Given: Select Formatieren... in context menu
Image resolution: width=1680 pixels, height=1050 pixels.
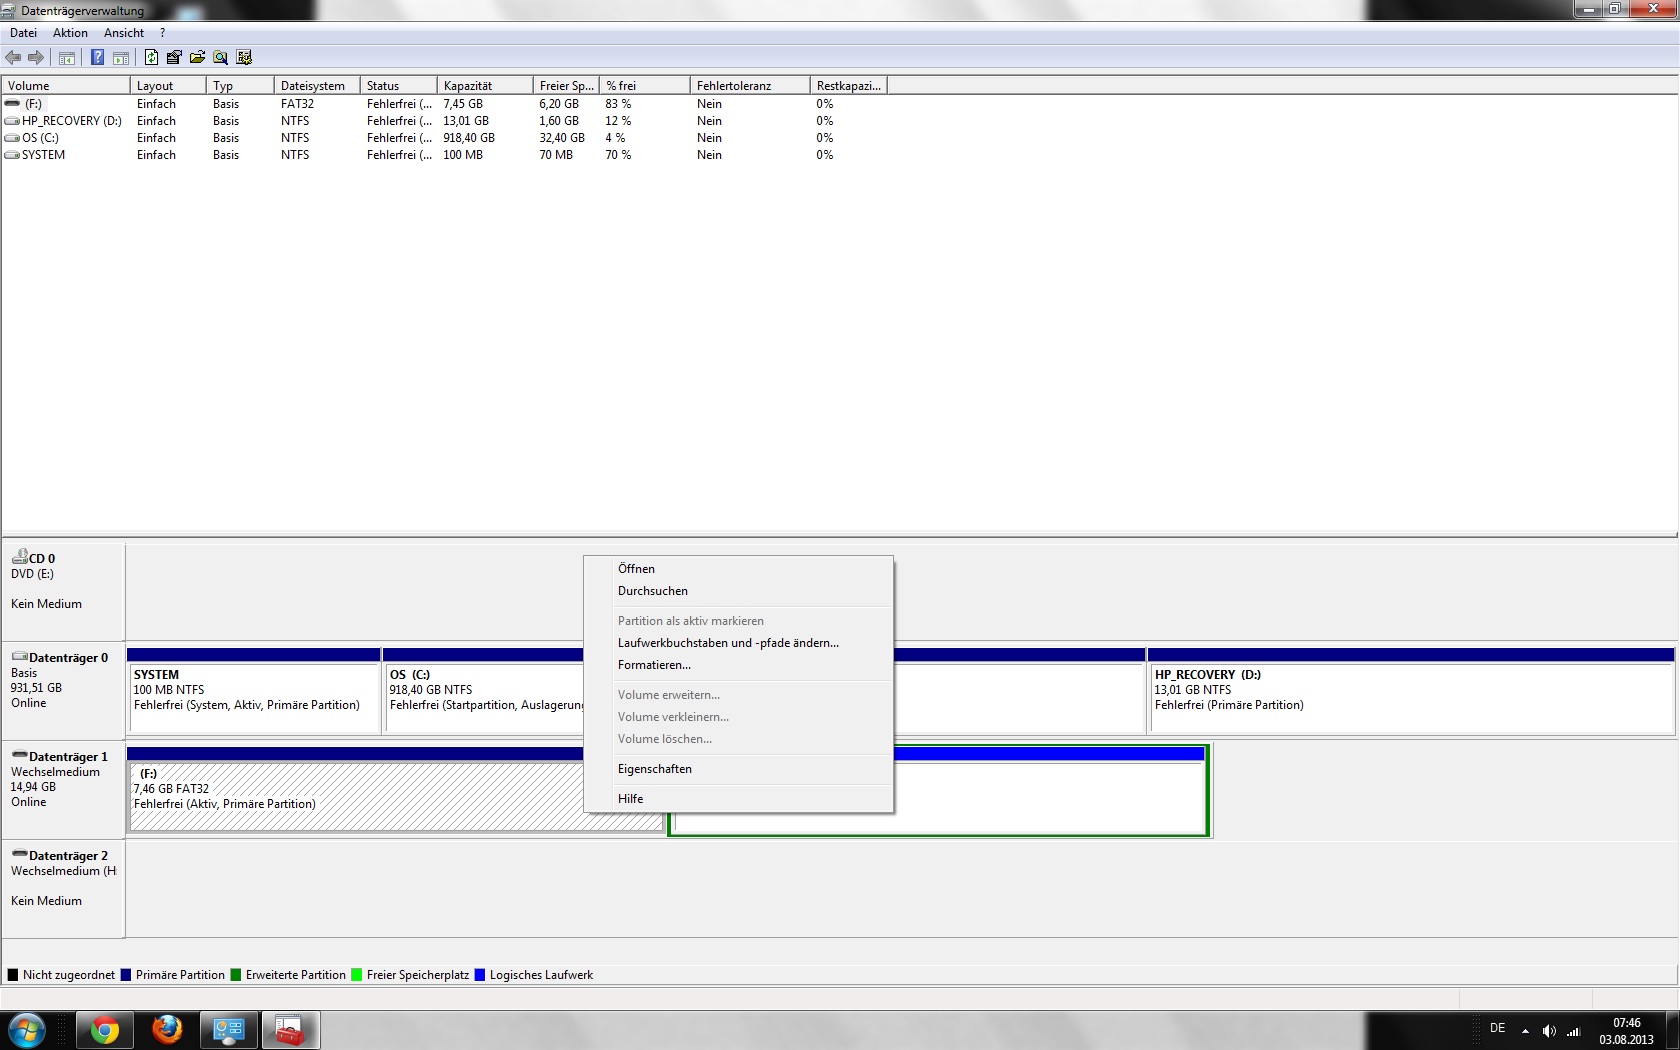Looking at the screenshot, I should pos(738,665).
